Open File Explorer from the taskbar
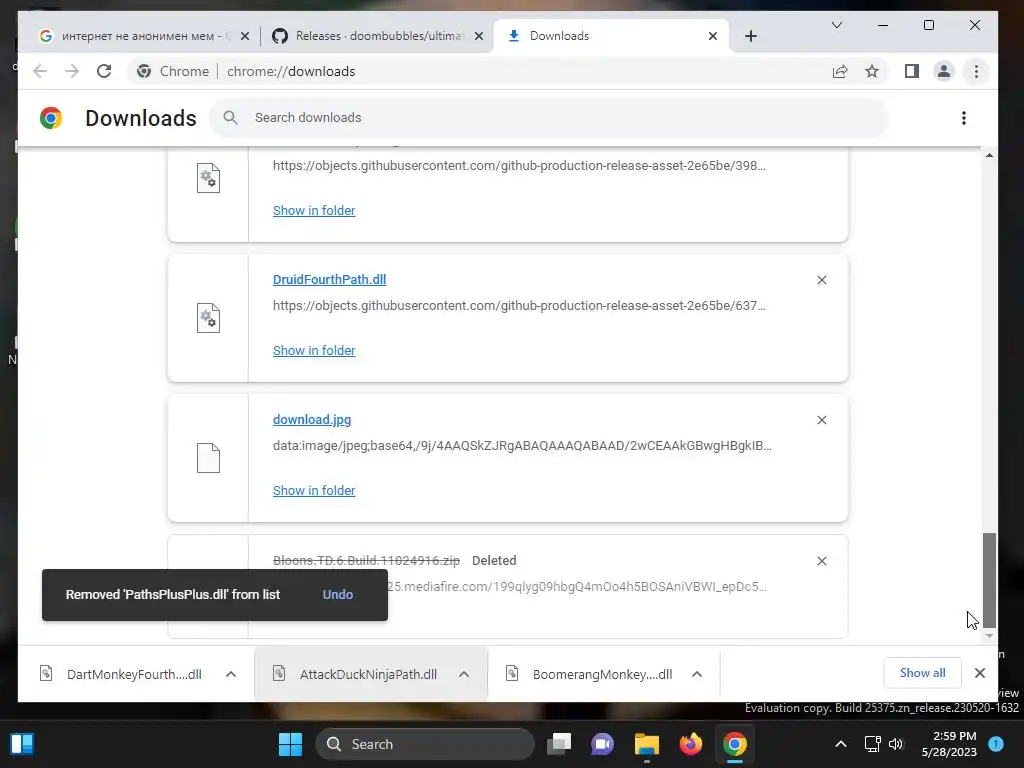This screenshot has width=1024, height=768. click(647, 744)
